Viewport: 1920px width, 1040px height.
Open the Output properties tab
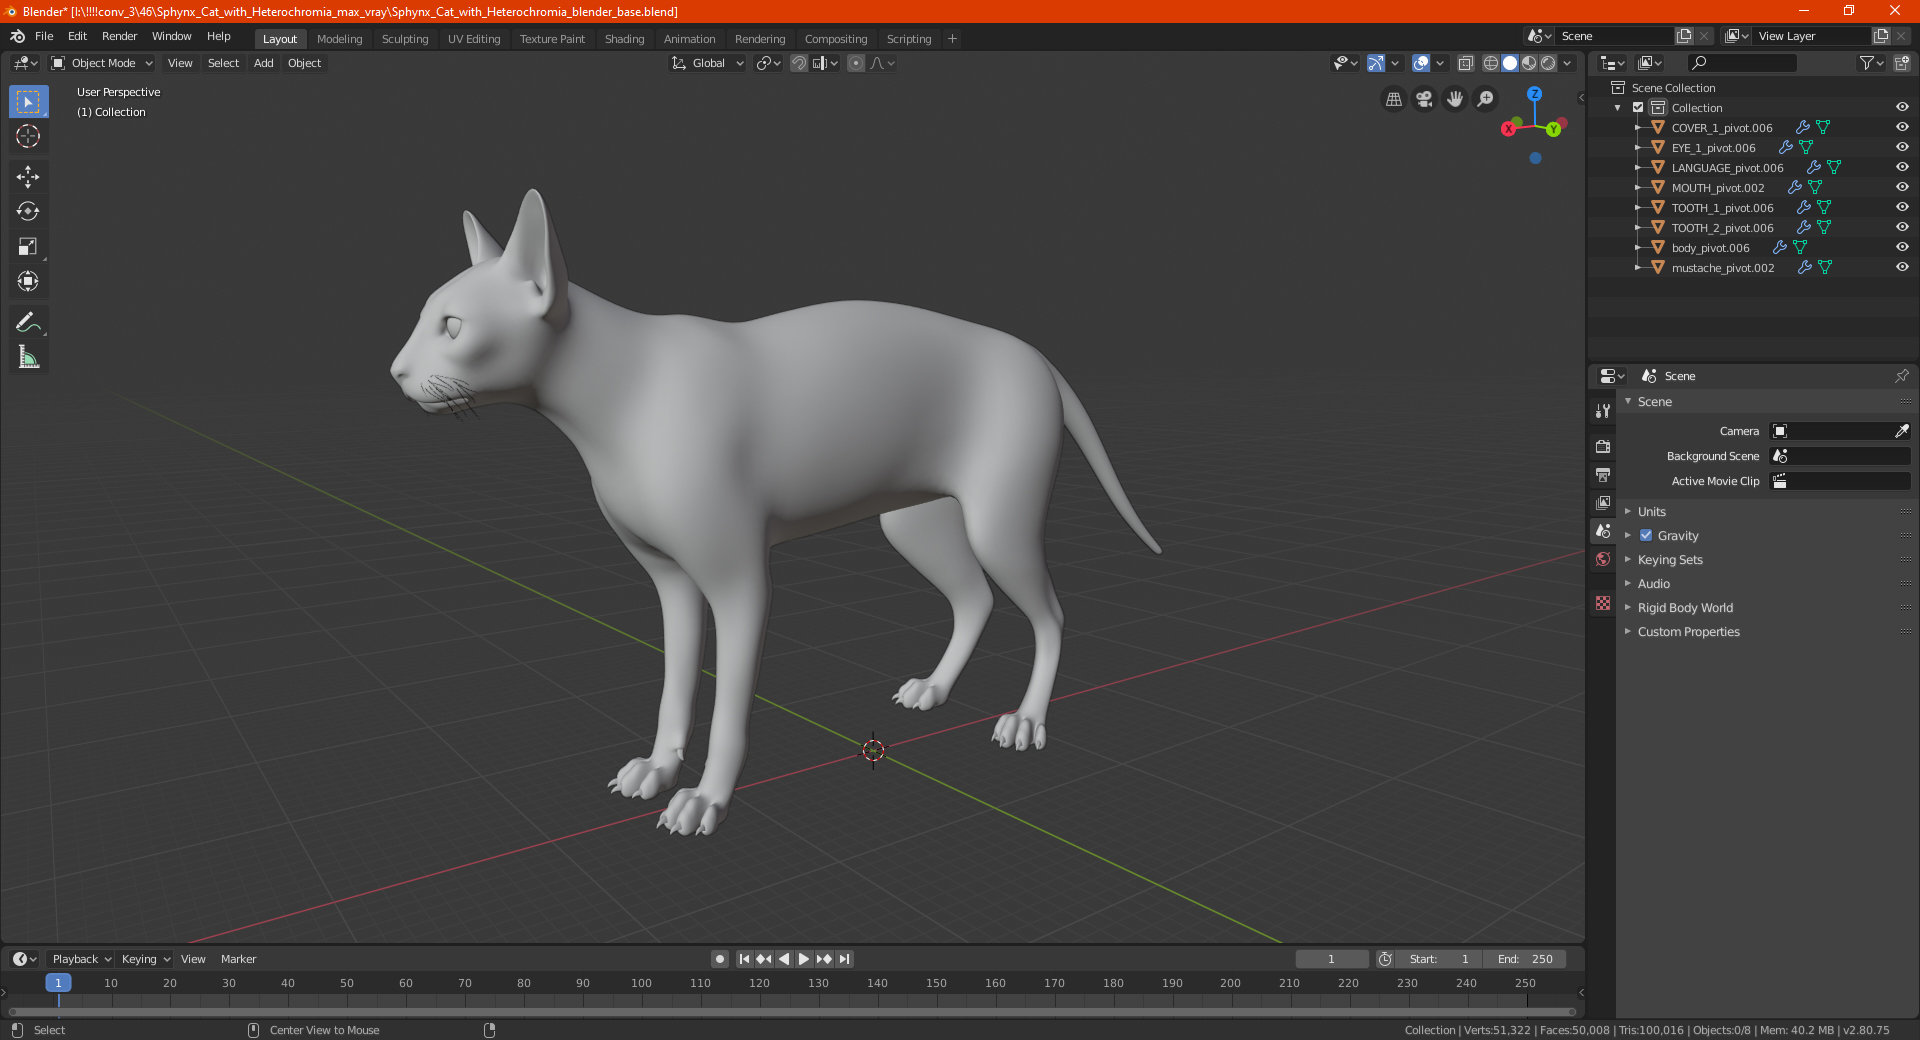[1603, 475]
